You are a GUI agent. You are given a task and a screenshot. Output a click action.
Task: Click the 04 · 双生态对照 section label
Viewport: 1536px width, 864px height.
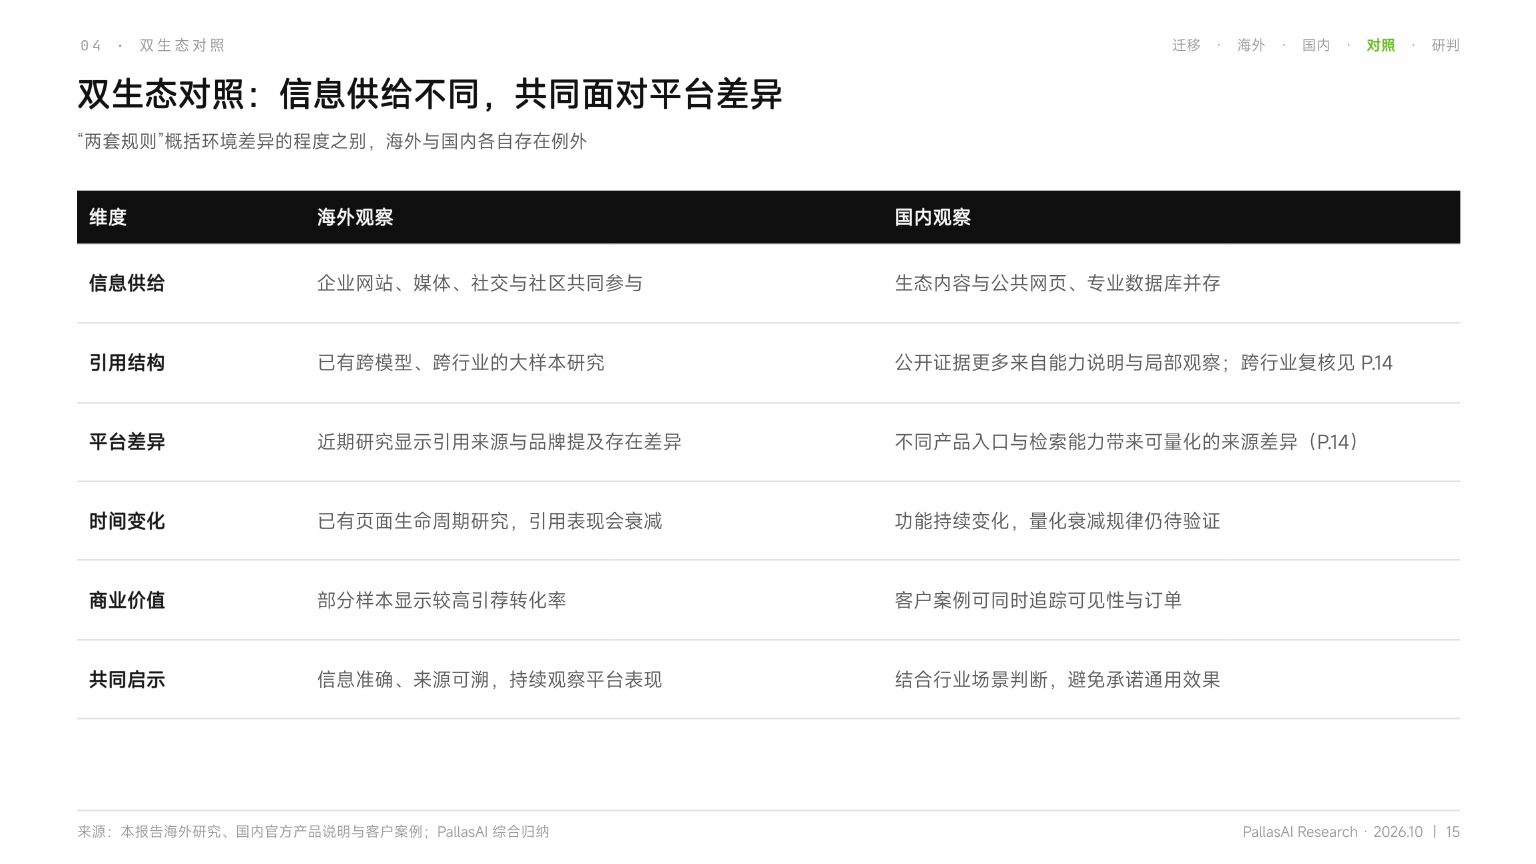coord(153,45)
